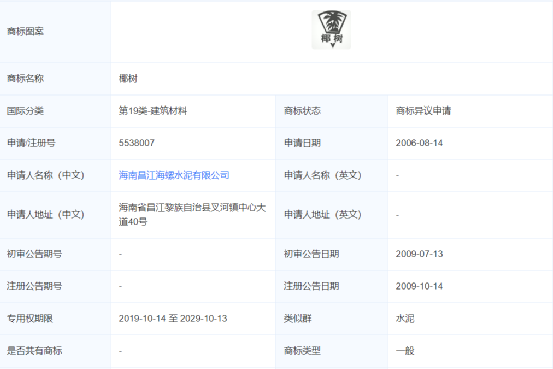Click the 申请/注册号 row label
The image size is (553, 369).
click(x=31, y=143)
